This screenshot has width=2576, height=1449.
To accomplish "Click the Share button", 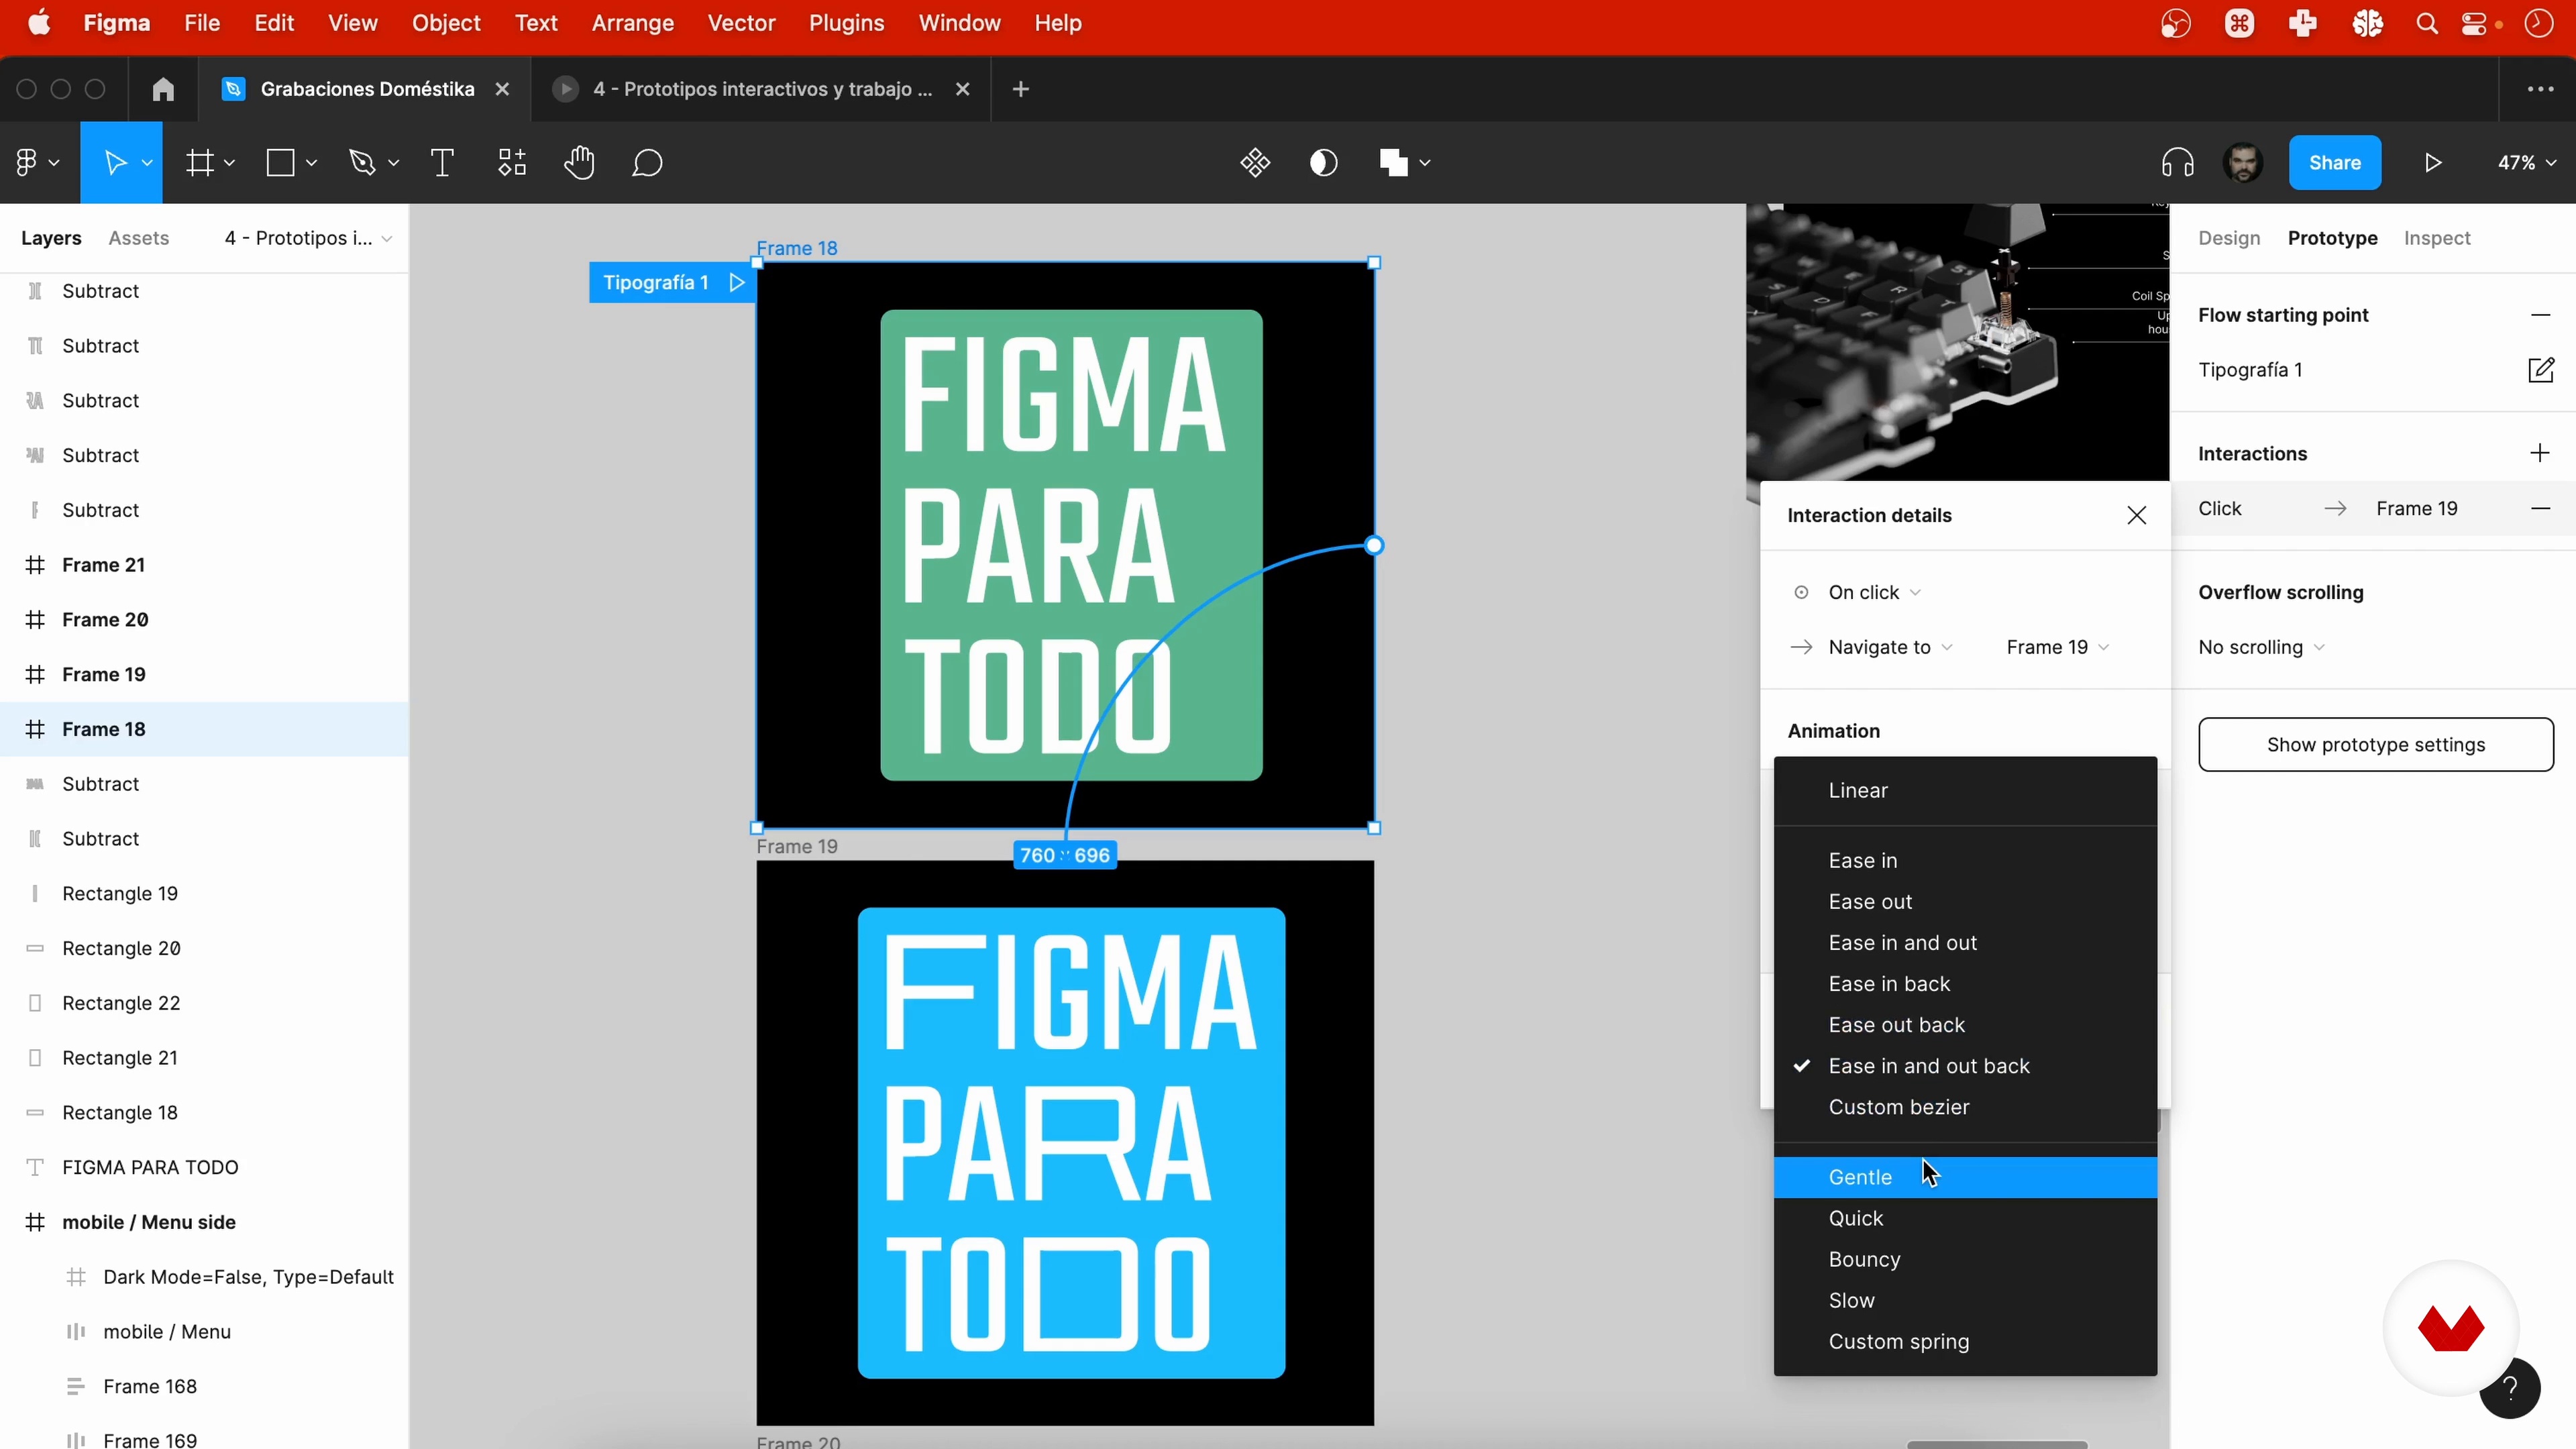I will click(x=2335, y=162).
